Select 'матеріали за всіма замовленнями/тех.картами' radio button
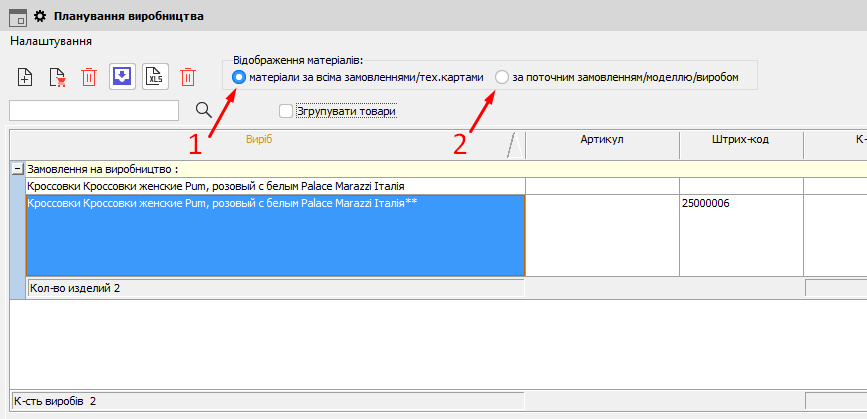Image resolution: width=867 pixels, height=419 pixels. pos(239,77)
